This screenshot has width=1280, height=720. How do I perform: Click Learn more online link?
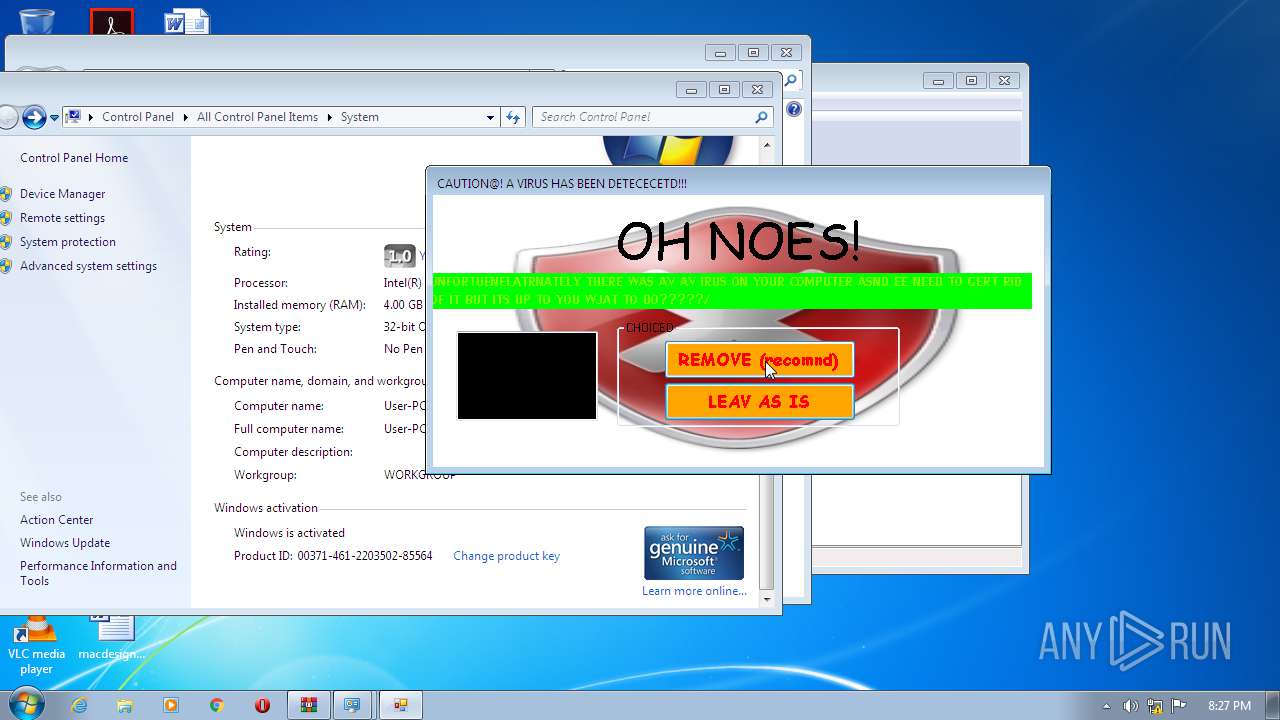[694, 591]
